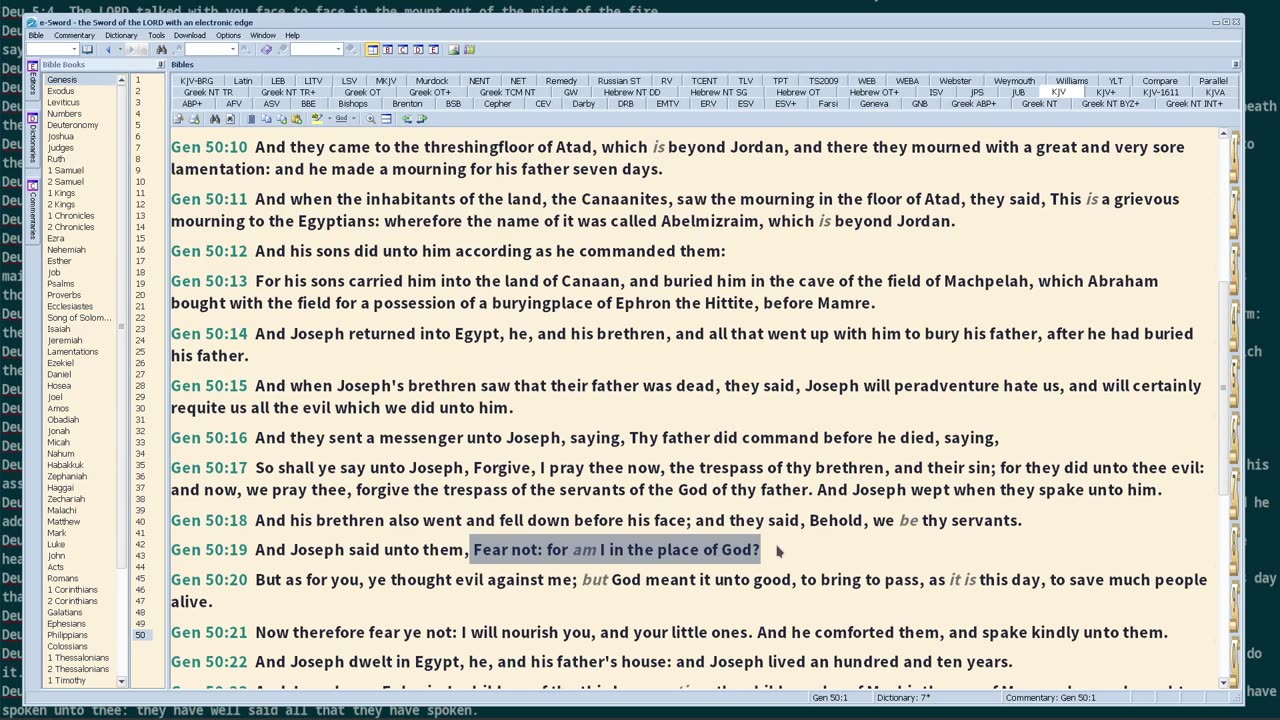Switch to the KJV+ Bible tab
Screen dimensions: 1280x720
[x=1105, y=92]
